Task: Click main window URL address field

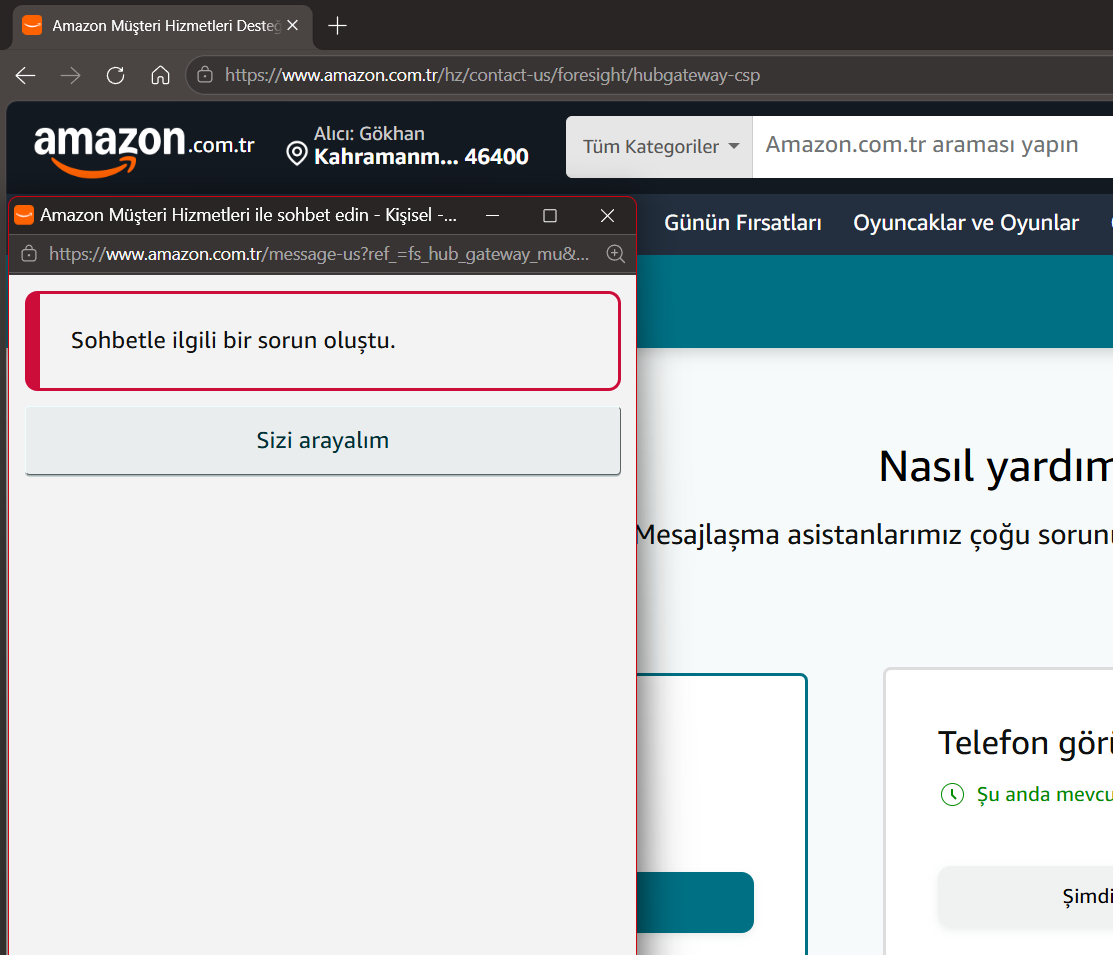Action: (x=492, y=75)
